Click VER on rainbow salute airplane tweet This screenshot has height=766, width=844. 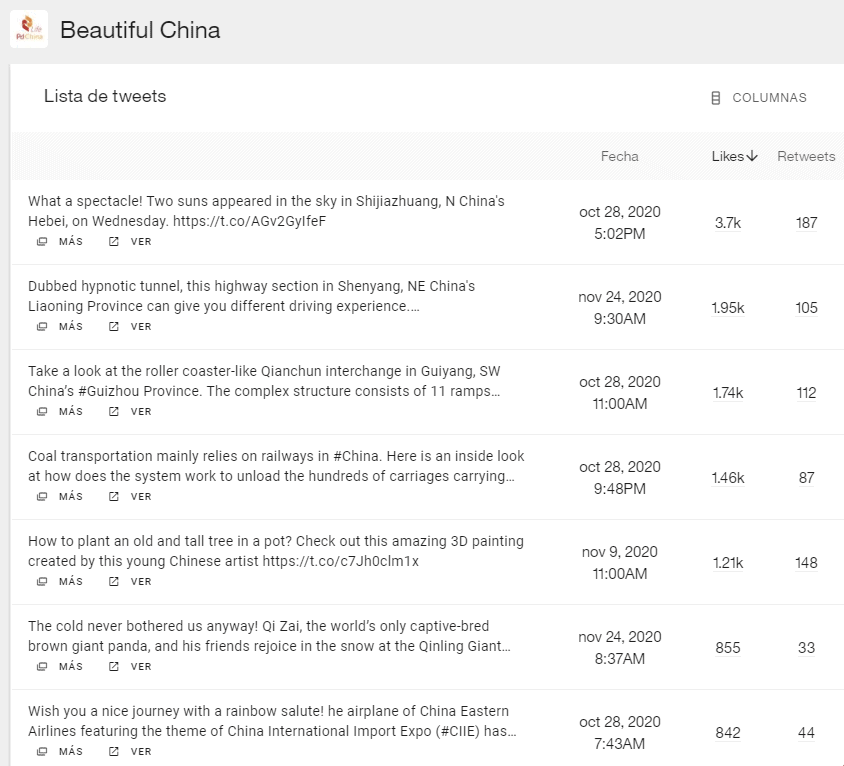(x=141, y=752)
